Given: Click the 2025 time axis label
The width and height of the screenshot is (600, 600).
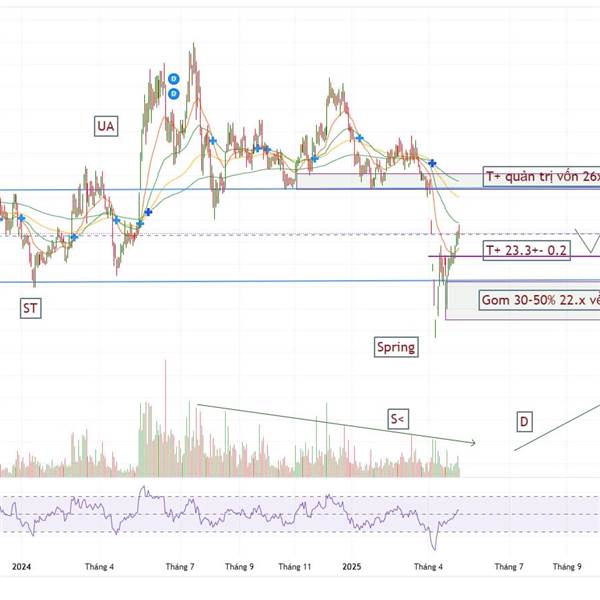Looking at the screenshot, I should [x=352, y=566].
